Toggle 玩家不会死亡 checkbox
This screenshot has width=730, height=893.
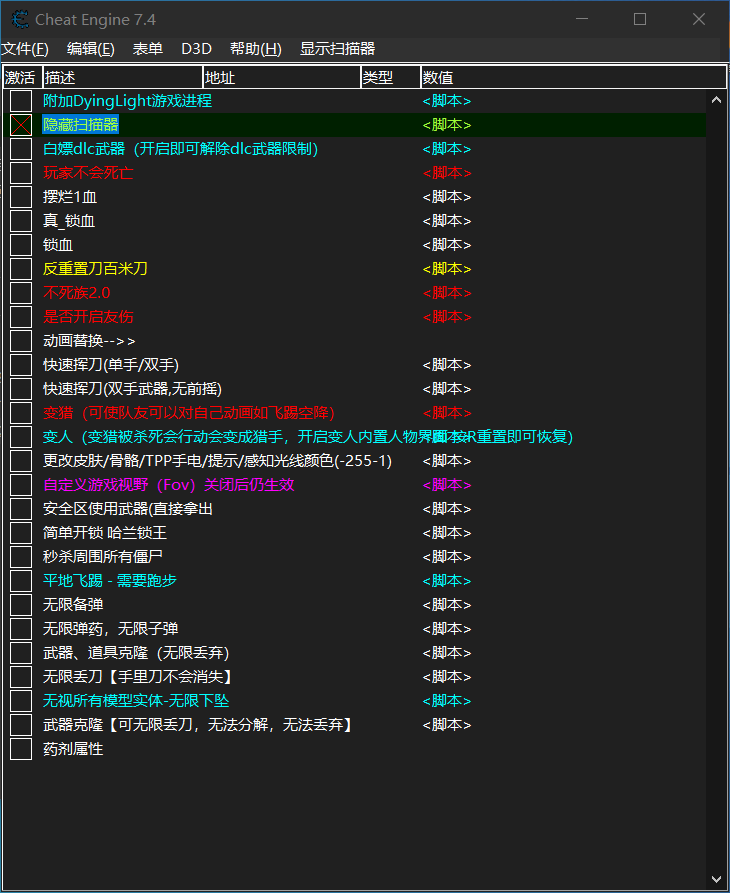click(x=21, y=173)
